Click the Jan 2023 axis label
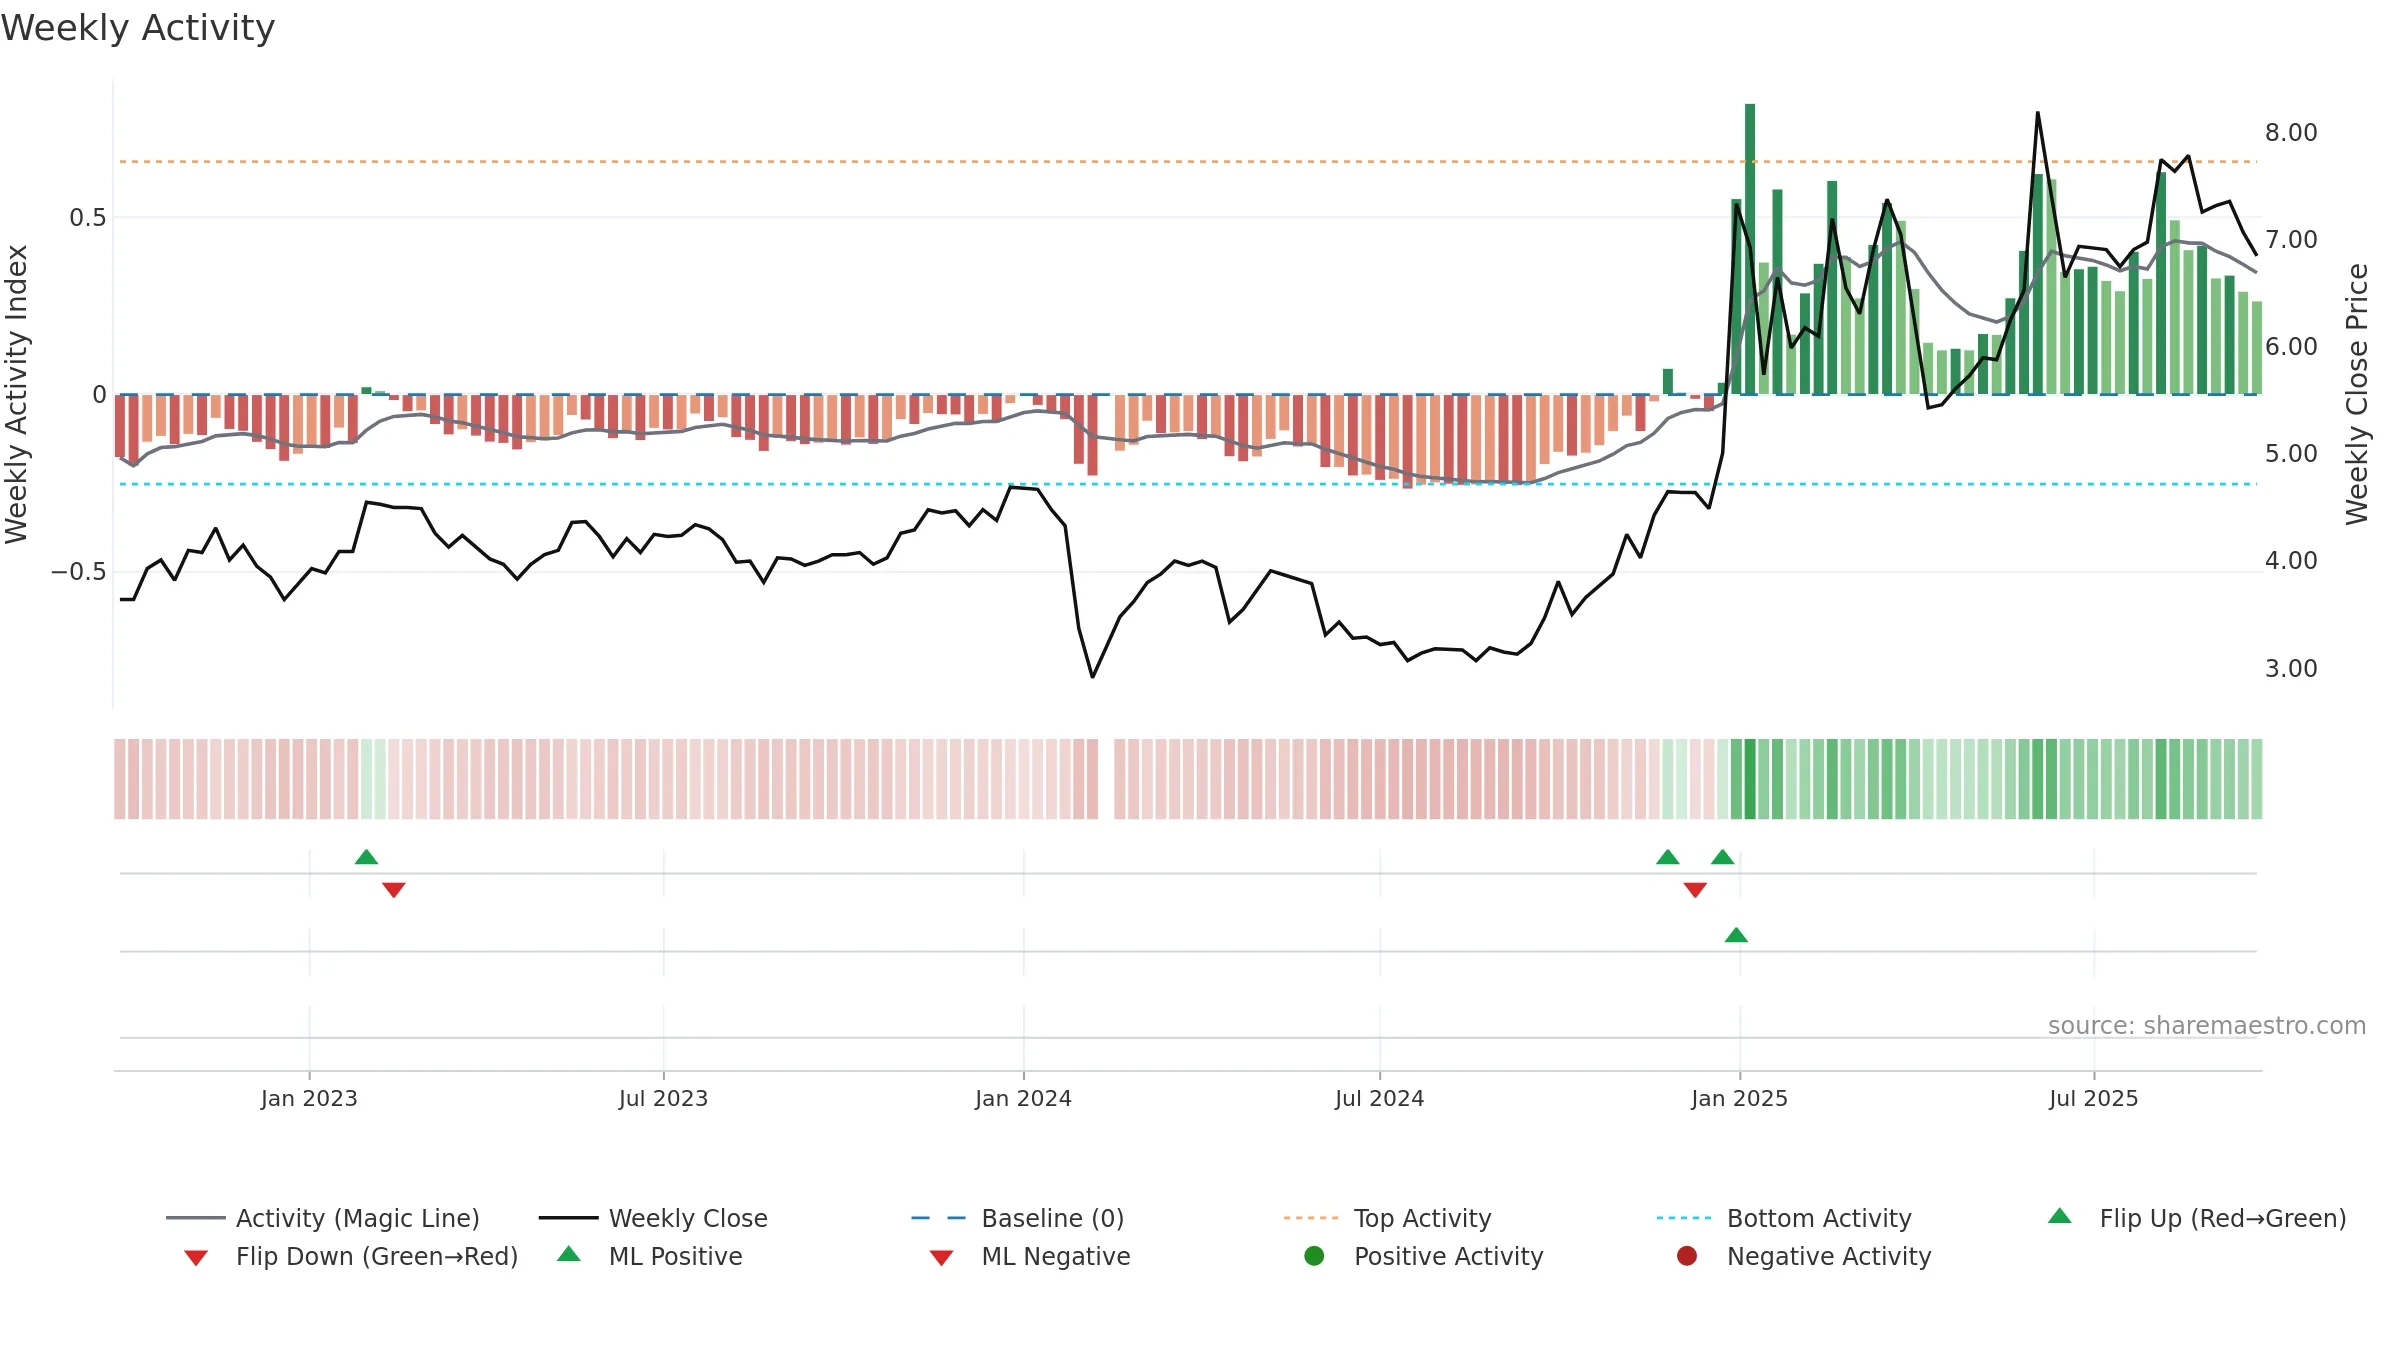2400x1350 pixels. (x=309, y=1099)
